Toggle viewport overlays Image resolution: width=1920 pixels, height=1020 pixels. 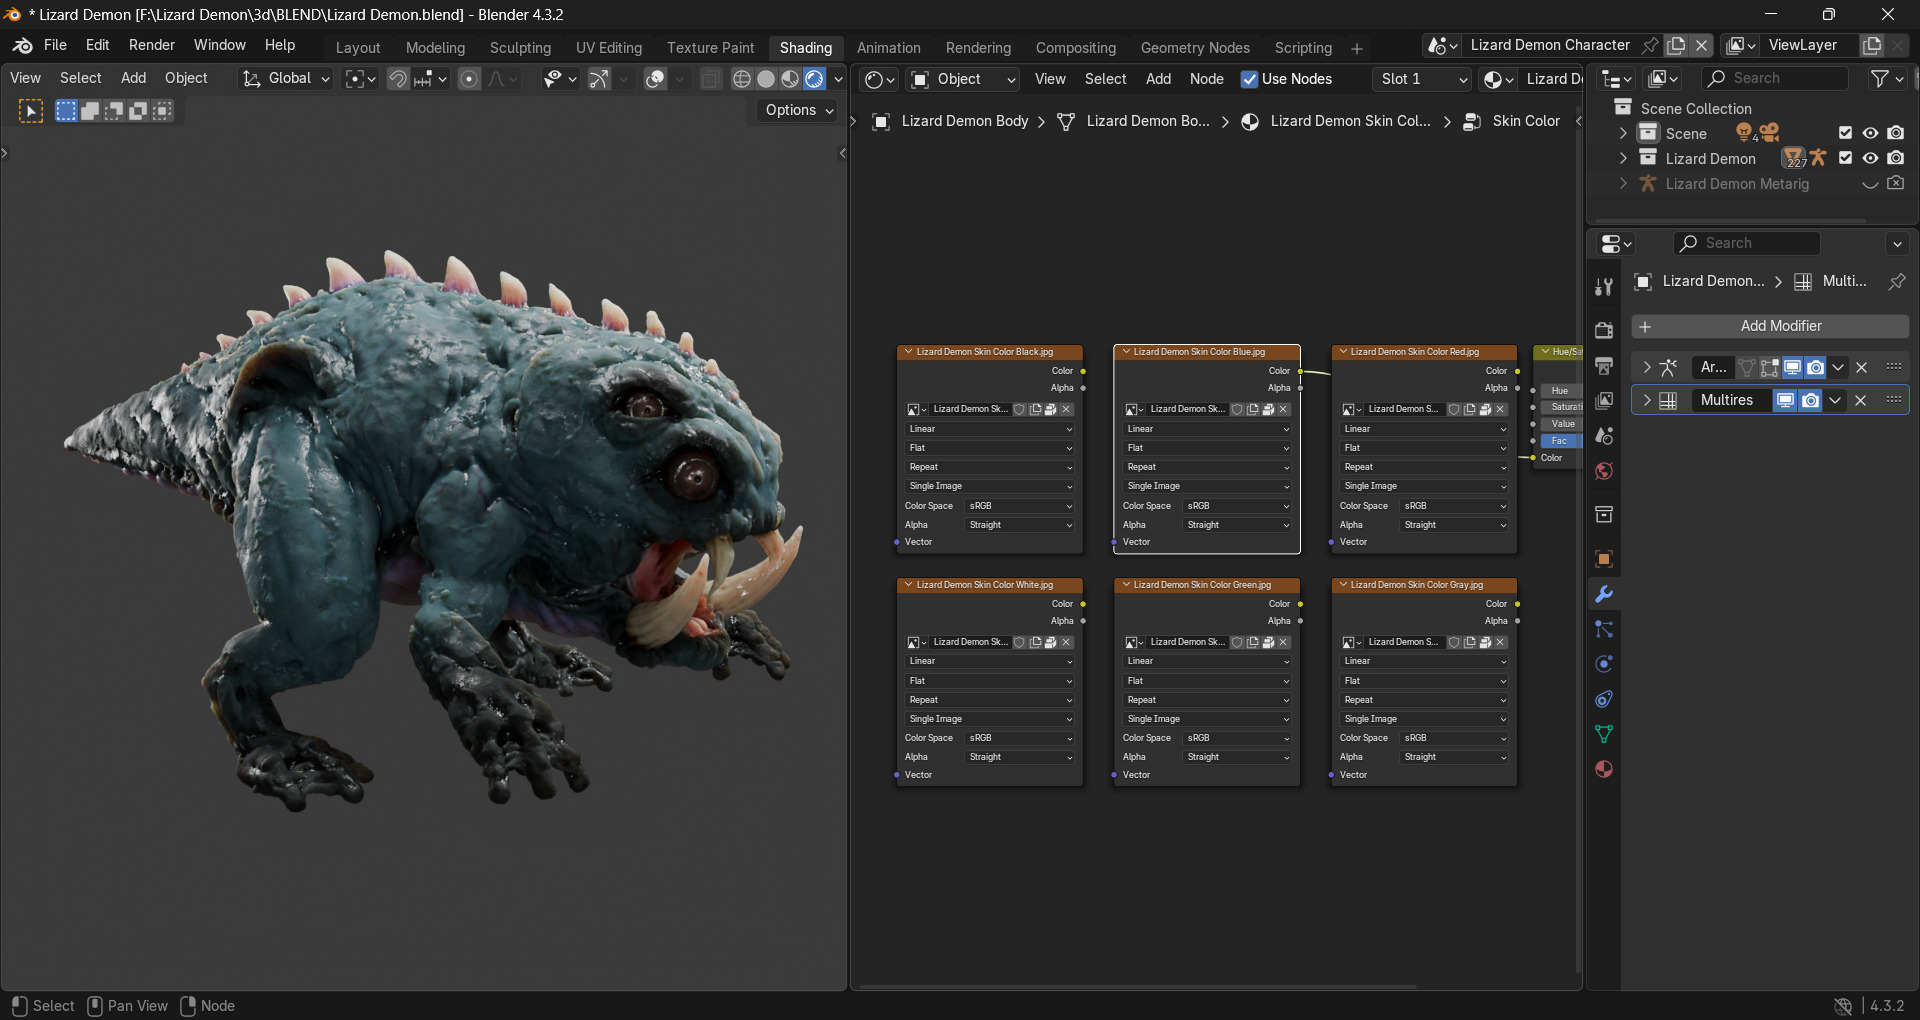click(655, 79)
